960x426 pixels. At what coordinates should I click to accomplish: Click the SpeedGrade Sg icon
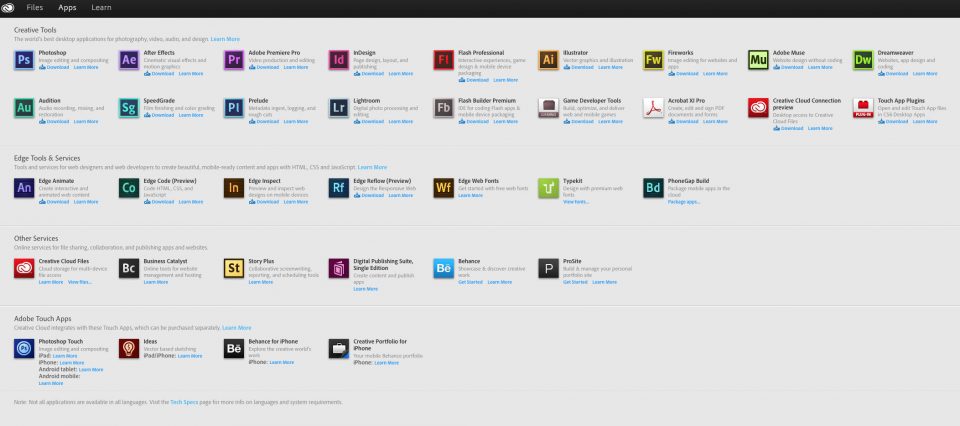(x=129, y=108)
